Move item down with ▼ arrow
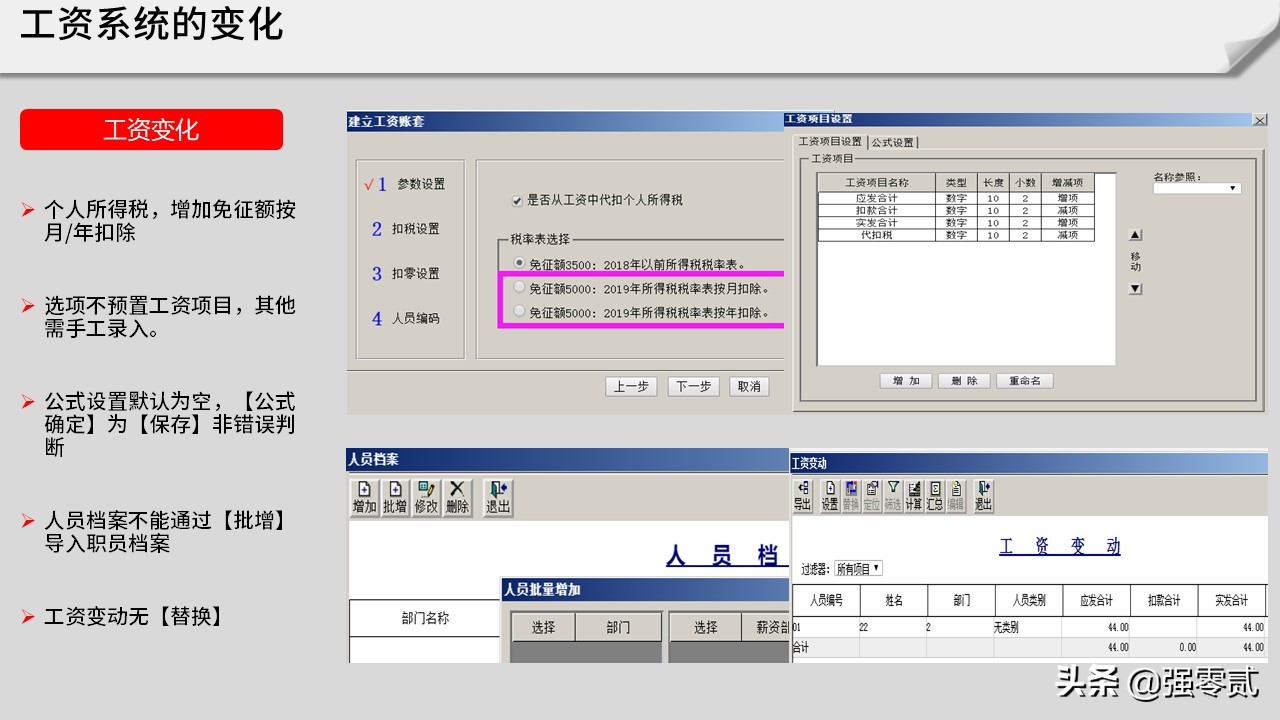Screen dimensions: 1280x720 pos(1135,289)
